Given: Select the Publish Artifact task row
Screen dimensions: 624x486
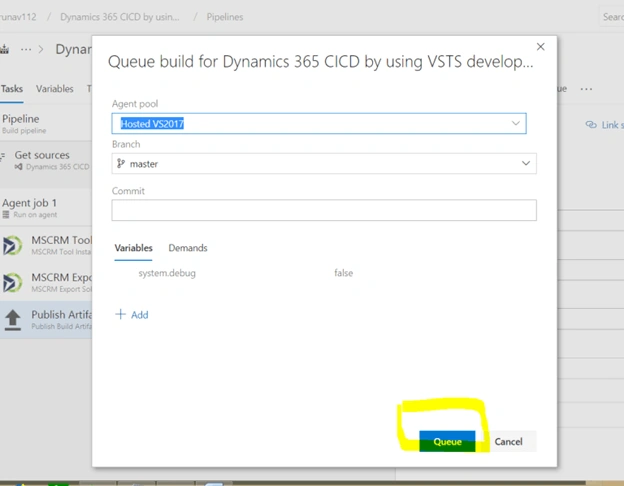Looking at the screenshot, I should tap(46, 320).
